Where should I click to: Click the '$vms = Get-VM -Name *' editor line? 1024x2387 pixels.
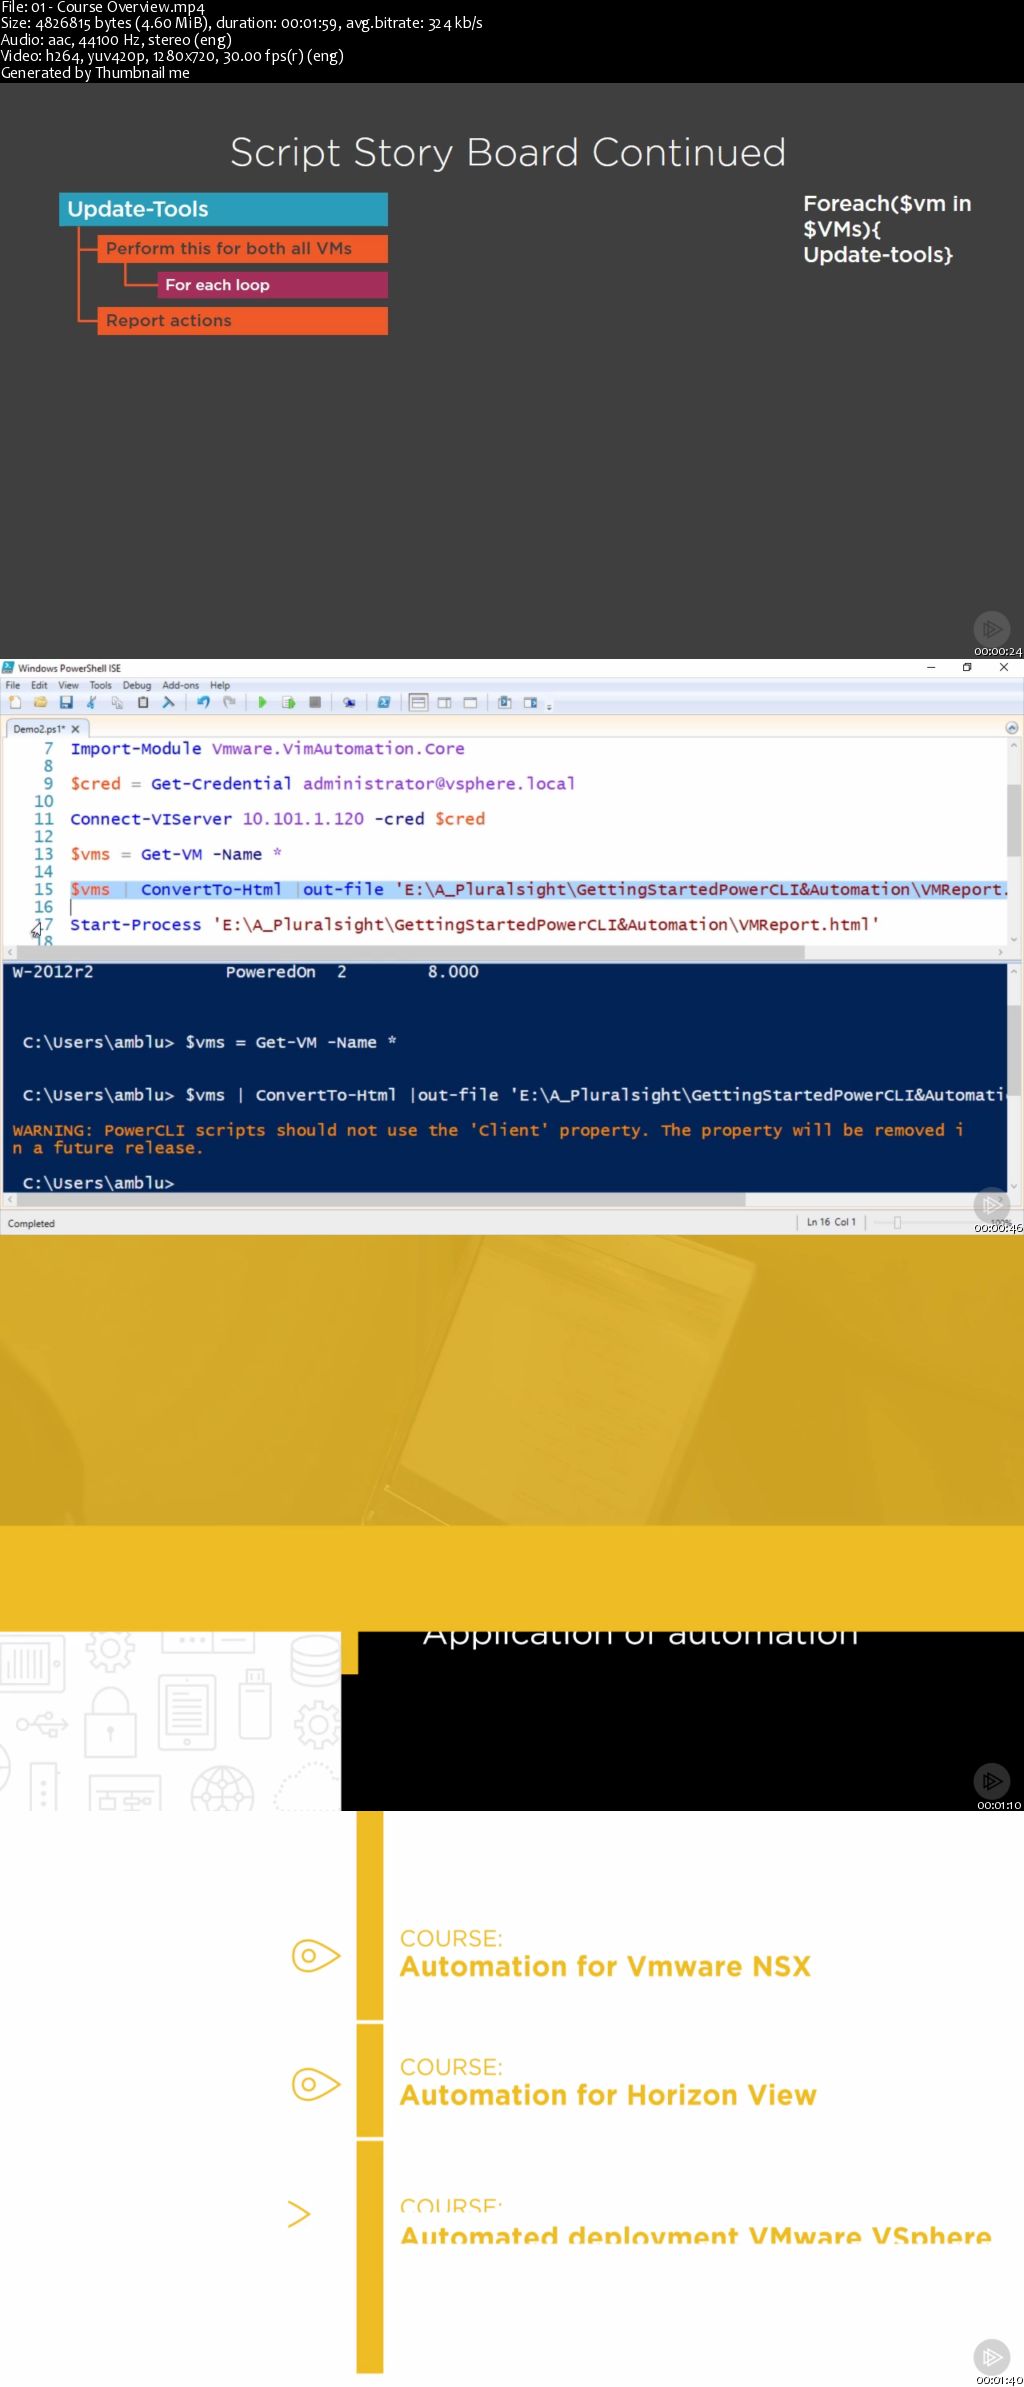[176, 854]
